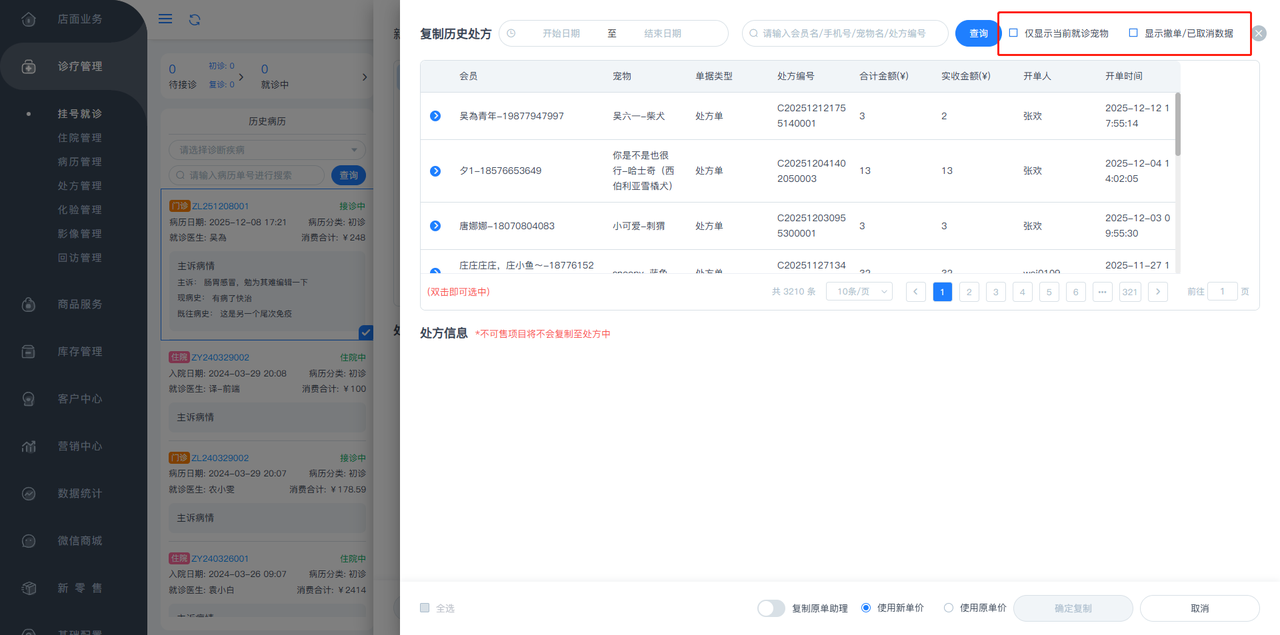Click the 取消 button
This screenshot has width=1280, height=635.
(1199, 608)
